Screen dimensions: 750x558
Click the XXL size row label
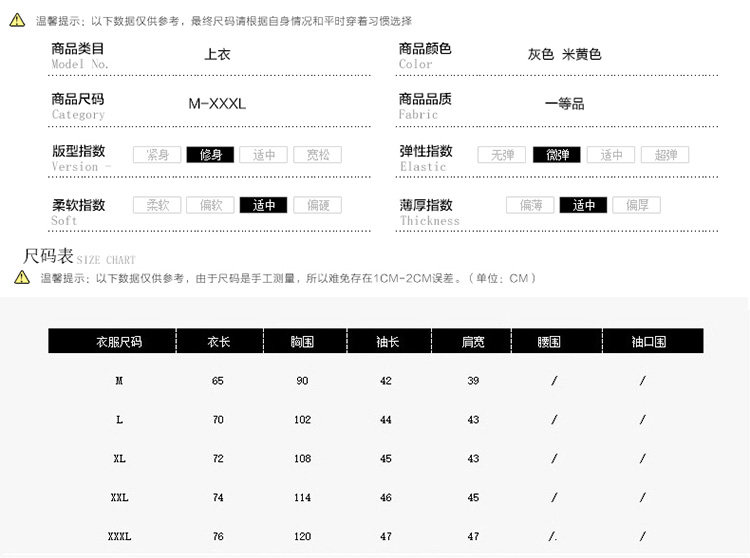[120, 498]
